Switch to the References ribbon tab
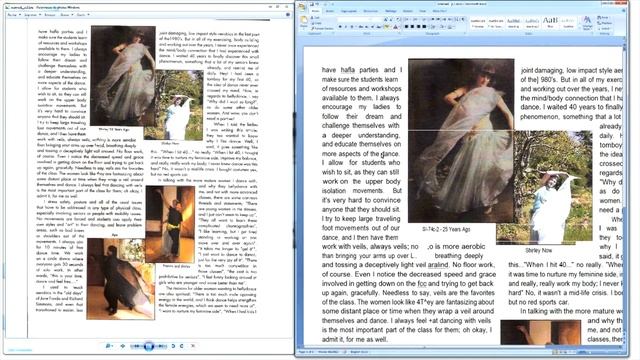Viewport: 640px width, 360px height. [x=371, y=11]
